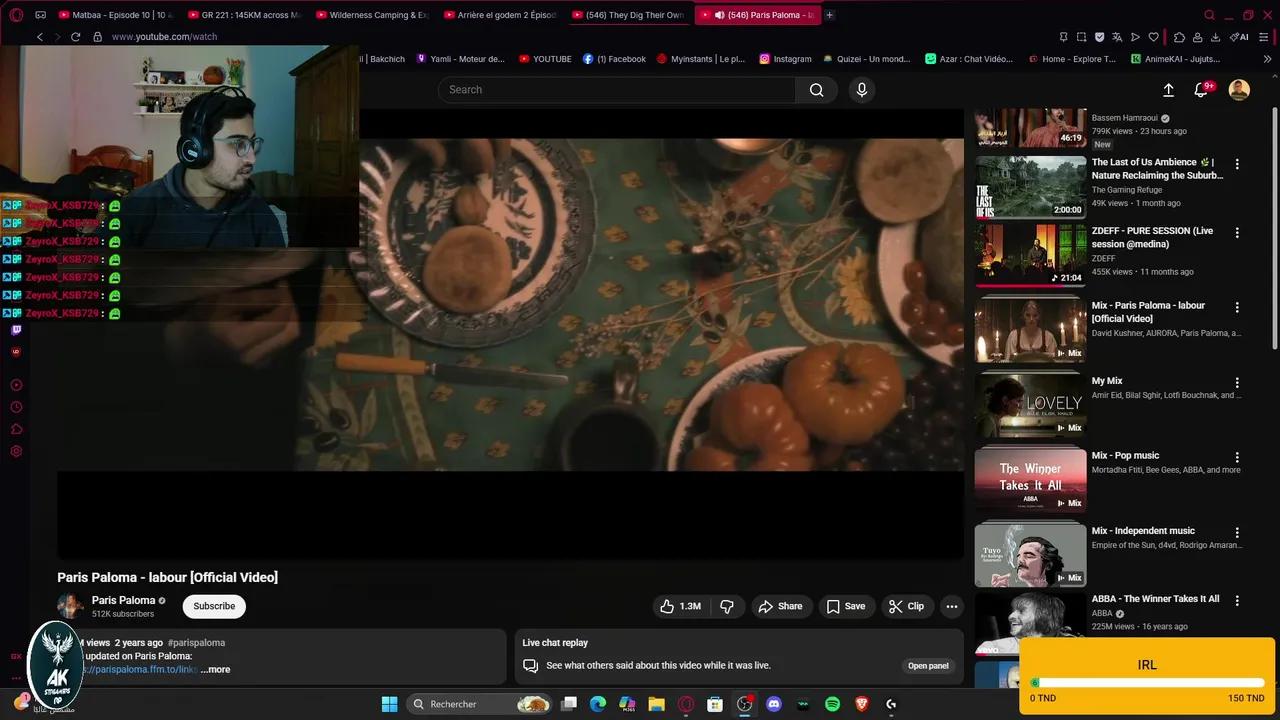Image resolution: width=1280 pixels, height=720 pixels.
Task: Open Spotify from the taskbar
Action: coord(831,704)
